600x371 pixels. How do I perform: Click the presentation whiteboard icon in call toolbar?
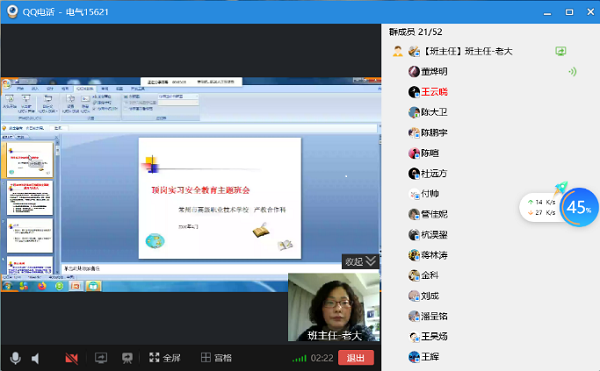coord(127,358)
